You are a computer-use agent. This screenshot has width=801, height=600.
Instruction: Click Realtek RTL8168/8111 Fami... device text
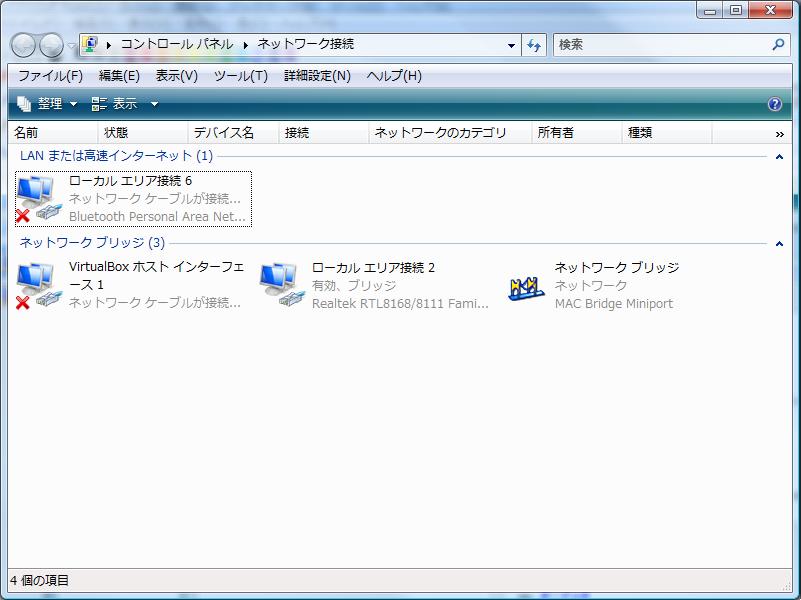pos(400,303)
